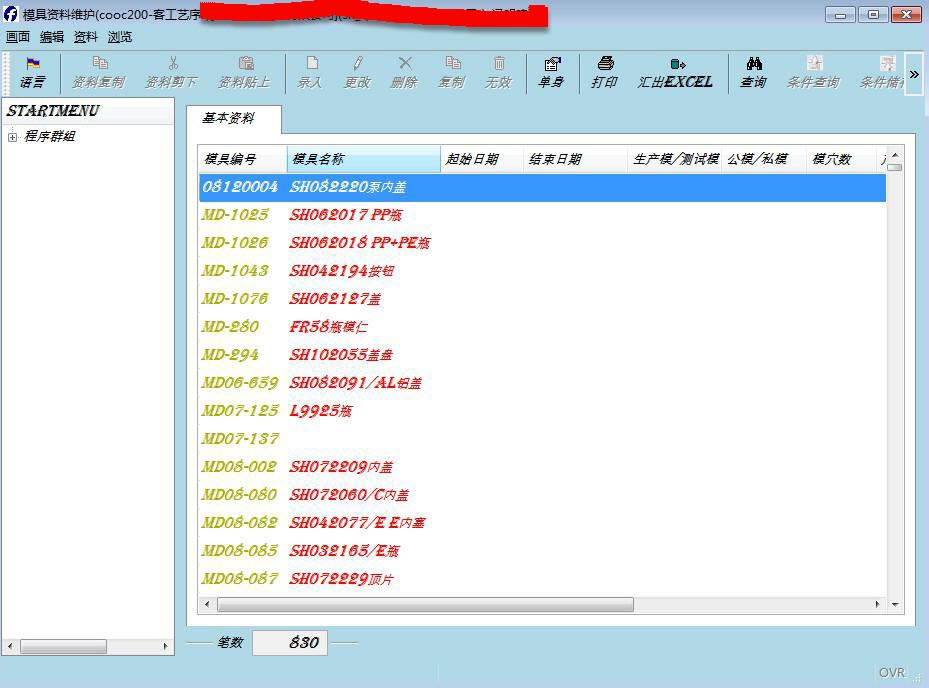Click the 打印 print icon

[x=604, y=72]
